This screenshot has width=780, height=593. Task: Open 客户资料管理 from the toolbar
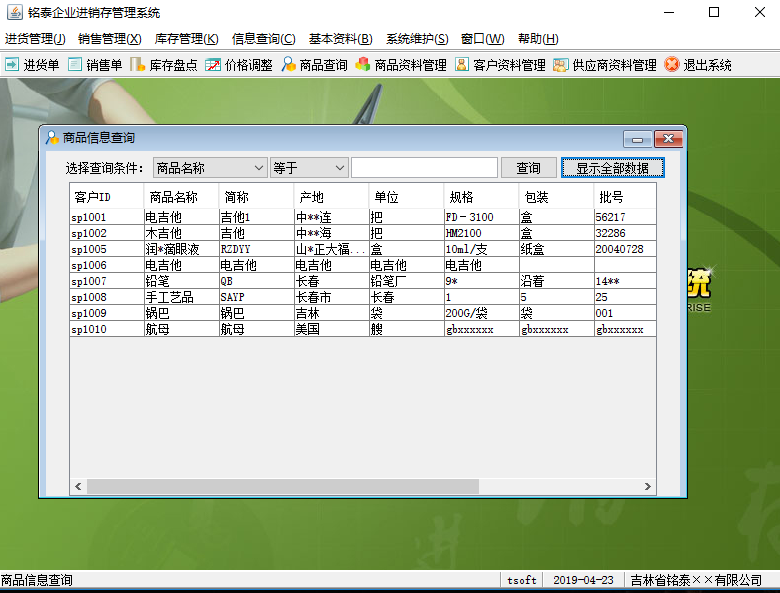[x=500, y=65]
